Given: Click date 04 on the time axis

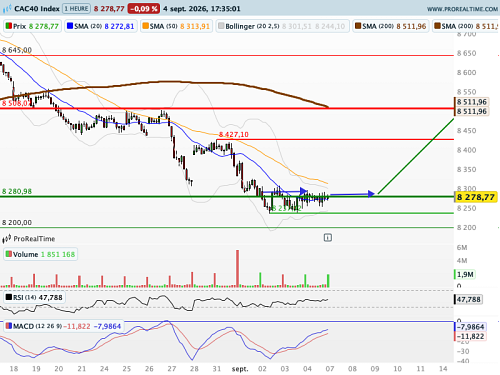Looking at the screenshot, I should coord(307,369).
